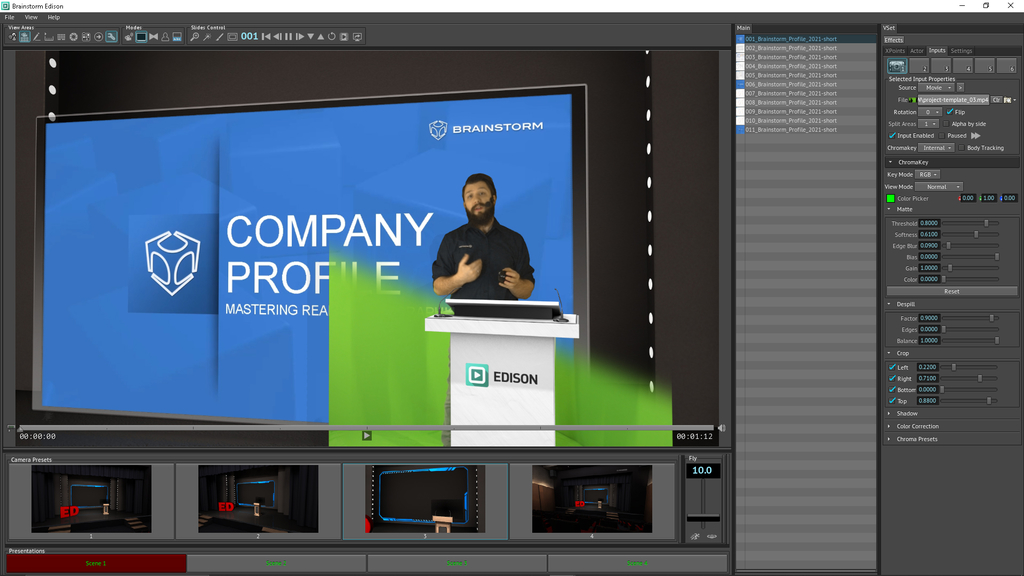Open the Chromakey Internal dropdown
Viewport: 1024px width, 576px height.
[x=936, y=148]
